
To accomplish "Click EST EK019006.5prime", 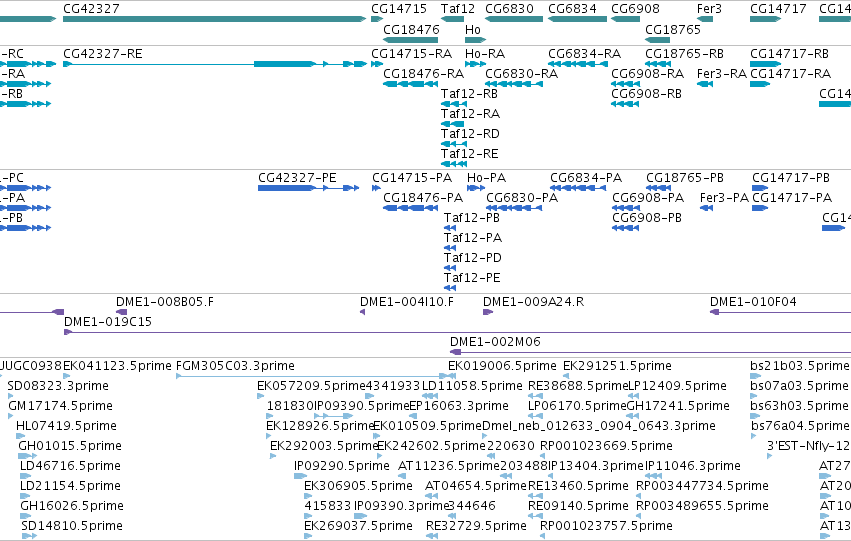I will (502, 366).
